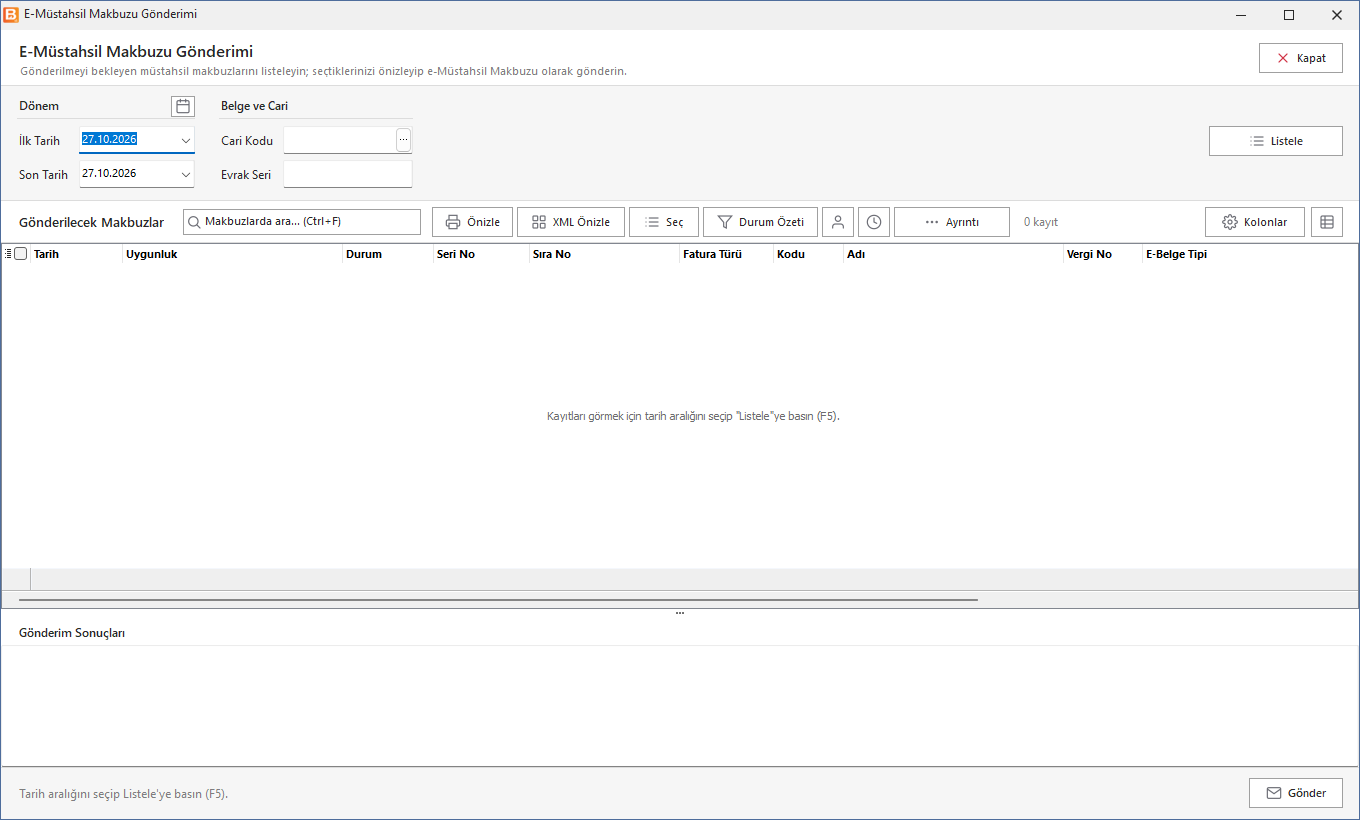Click the person icon in the toolbar
Image resolution: width=1360 pixels, height=820 pixels.
tap(838, 222)
